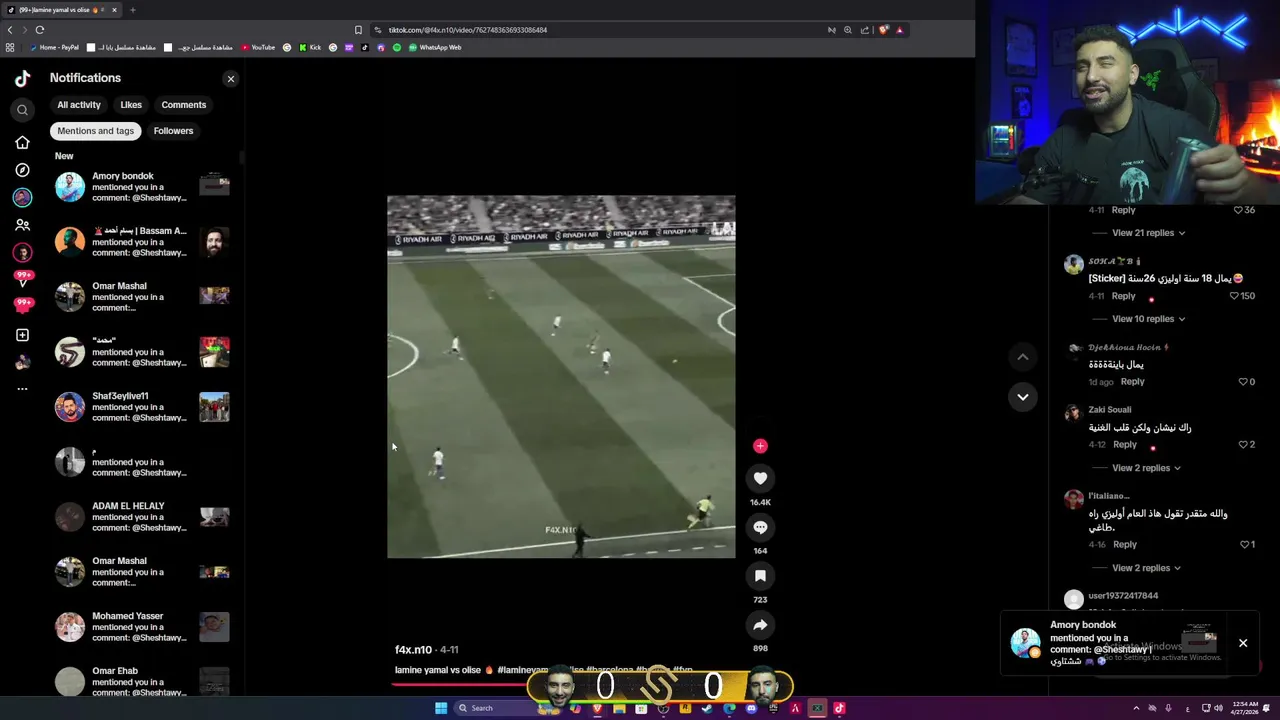1280x720 pixels.
Task: Open the Explore compass icon
Action: (x=22, y=170)
